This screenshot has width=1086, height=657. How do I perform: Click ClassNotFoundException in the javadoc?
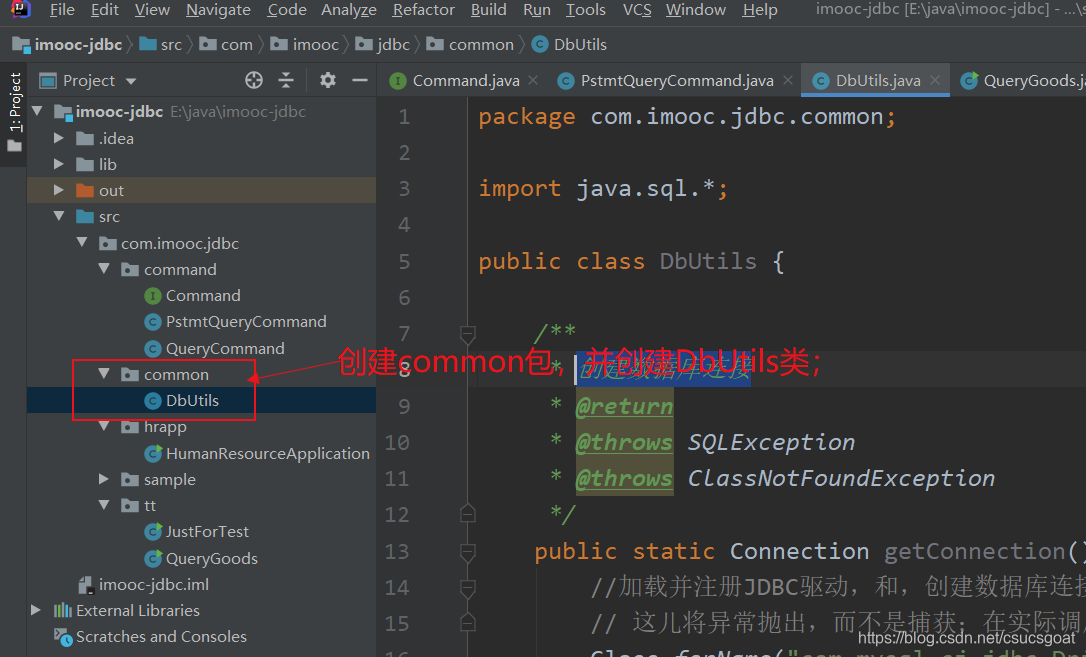coord(841,478)
